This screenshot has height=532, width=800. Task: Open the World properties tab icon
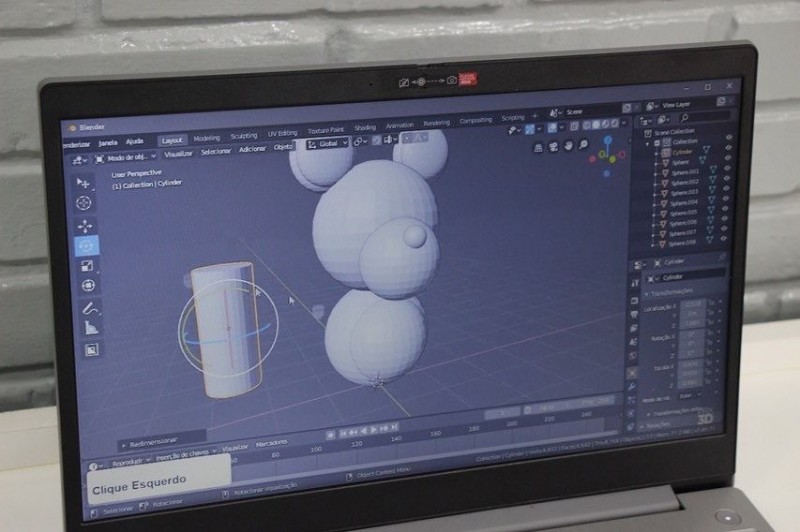pos(633,356)
